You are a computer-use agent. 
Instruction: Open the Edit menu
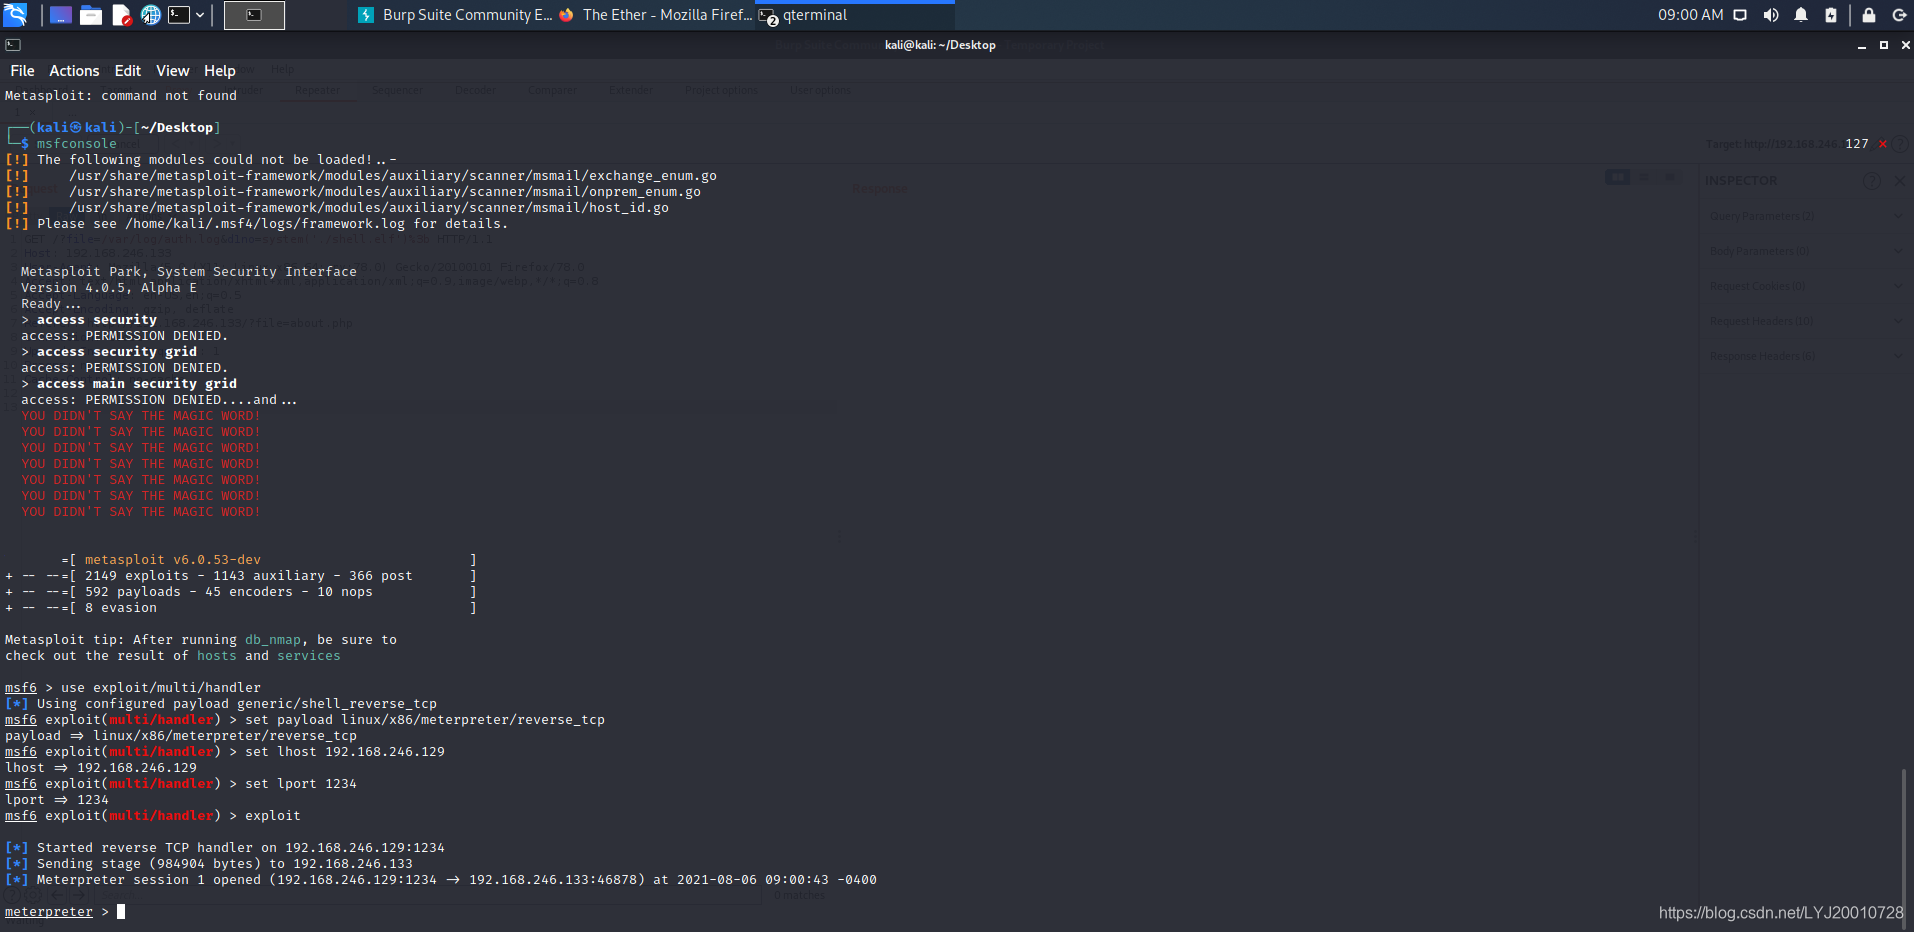tap(128, 71)
